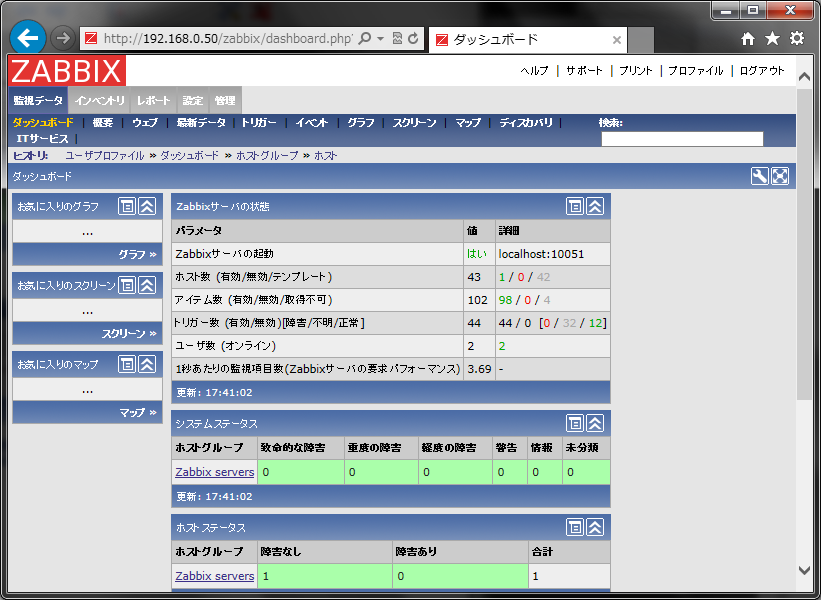Open menu icon of システムステータス widget
This screenshot has height=600, width=821.
(x=575, y=423)
